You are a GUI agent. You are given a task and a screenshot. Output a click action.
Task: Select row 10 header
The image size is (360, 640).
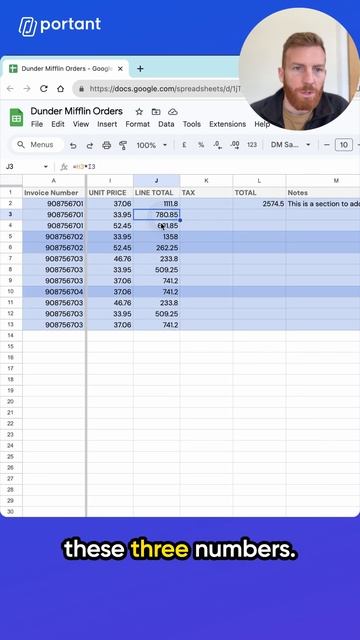pyautogui.click(x=11, y=292)
